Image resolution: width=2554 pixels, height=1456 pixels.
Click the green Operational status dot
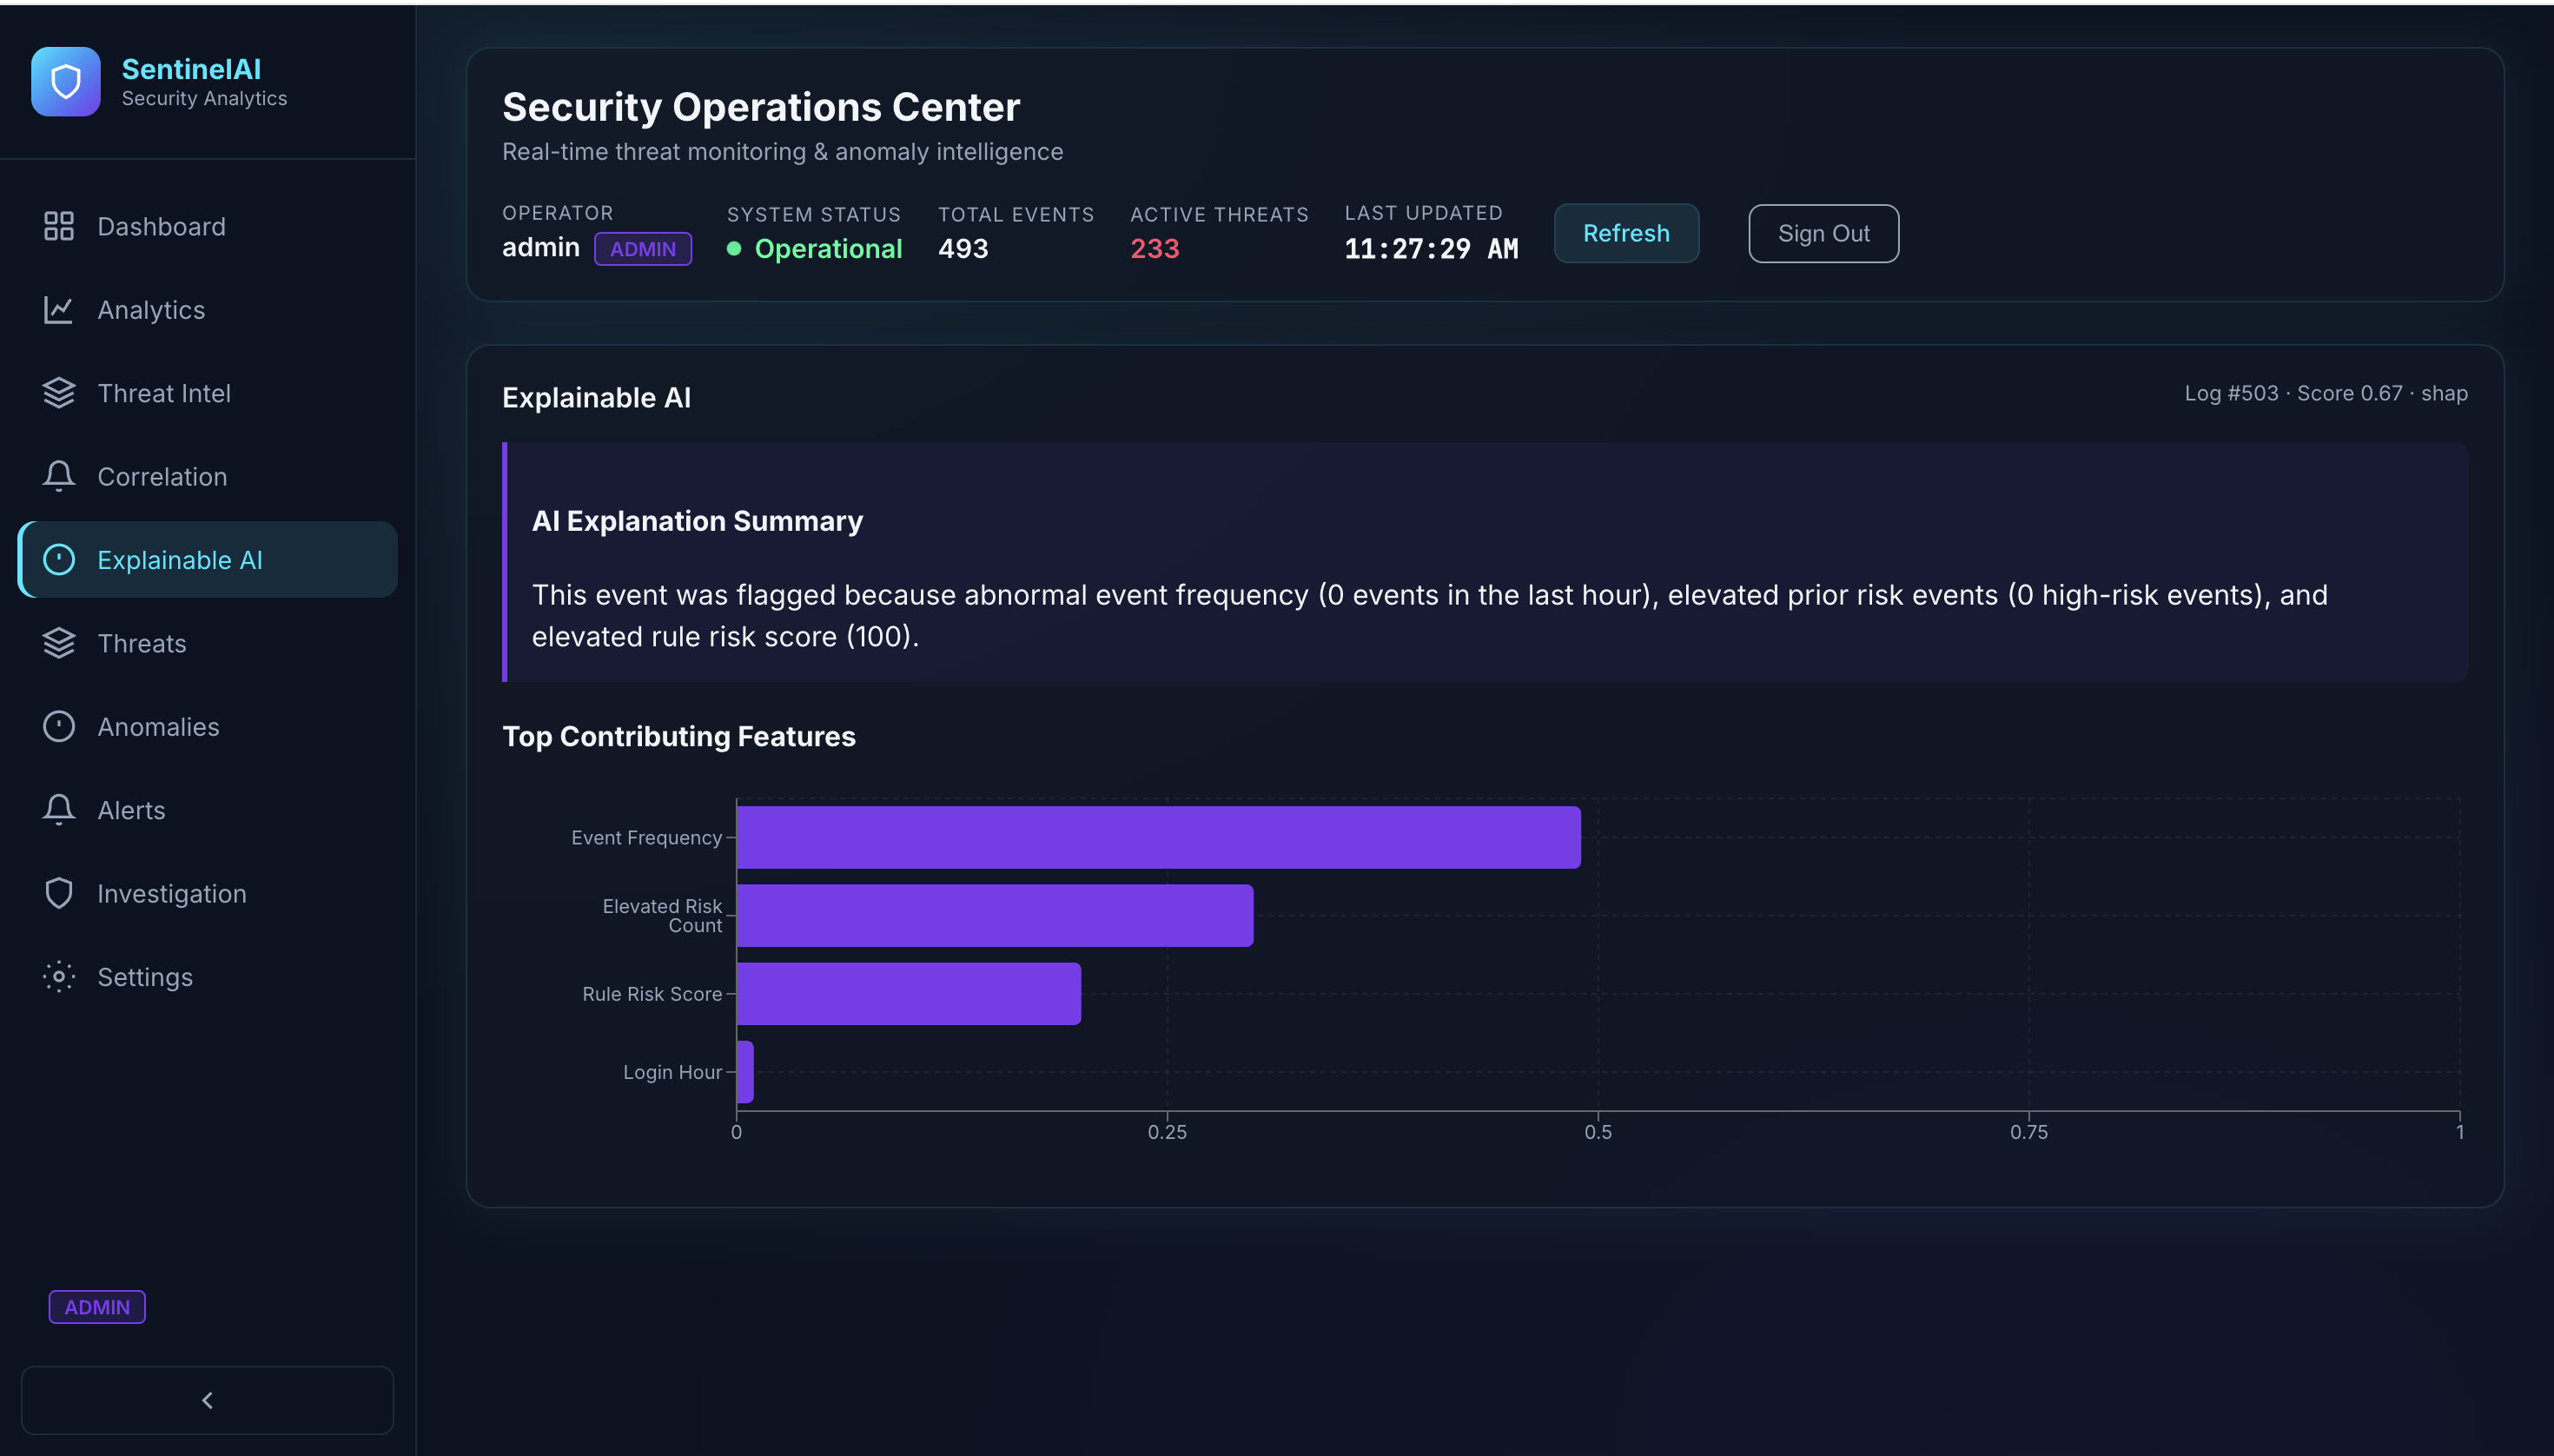pyautogui.click(x=734, y=249)
